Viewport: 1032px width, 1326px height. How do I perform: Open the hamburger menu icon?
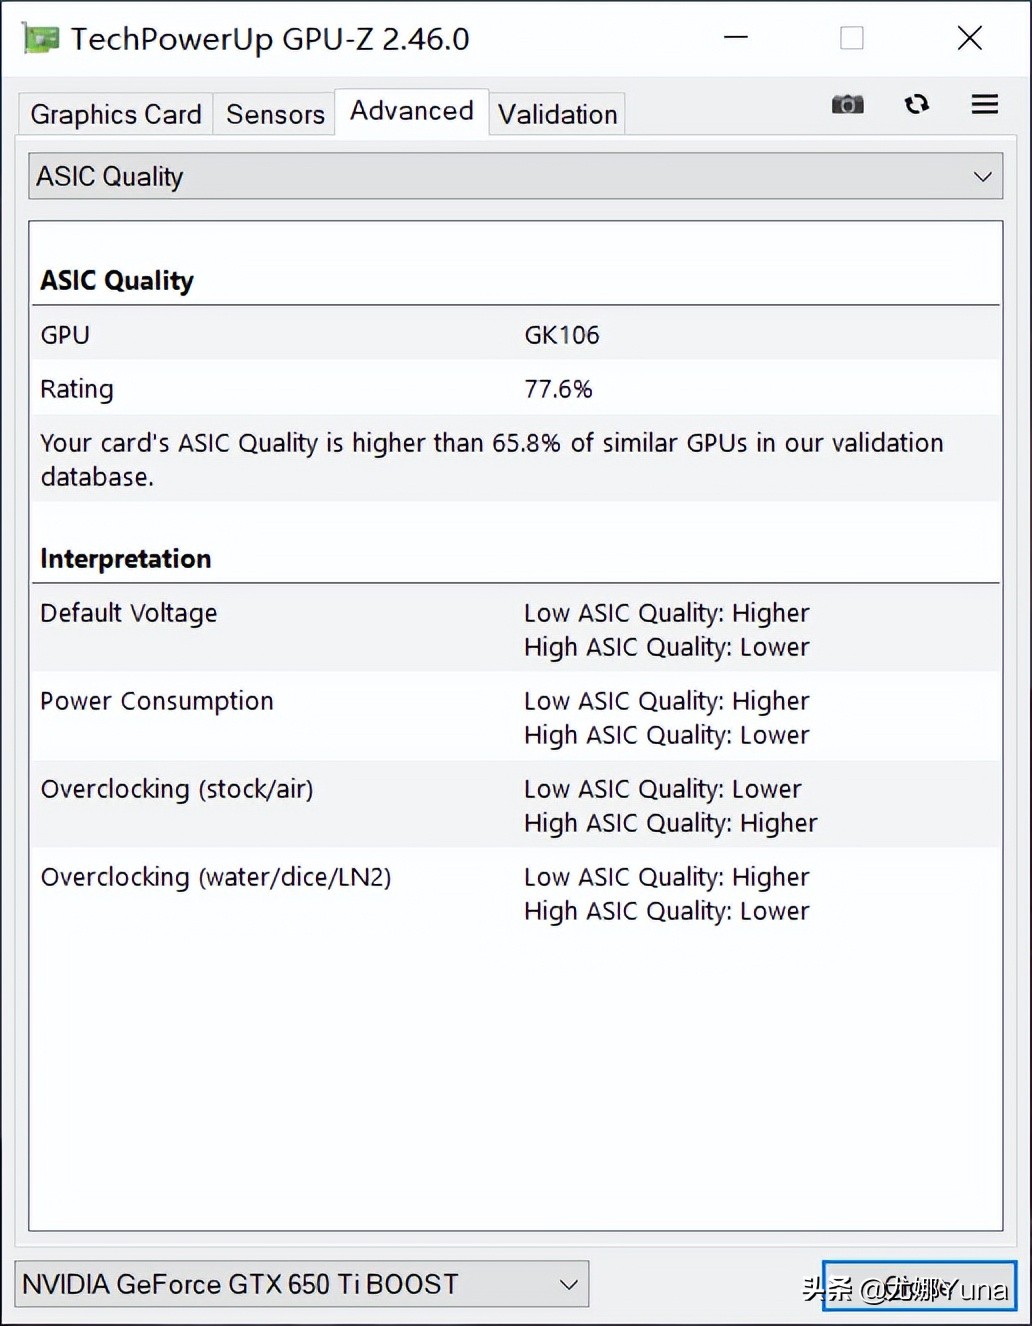pos(984,105)
